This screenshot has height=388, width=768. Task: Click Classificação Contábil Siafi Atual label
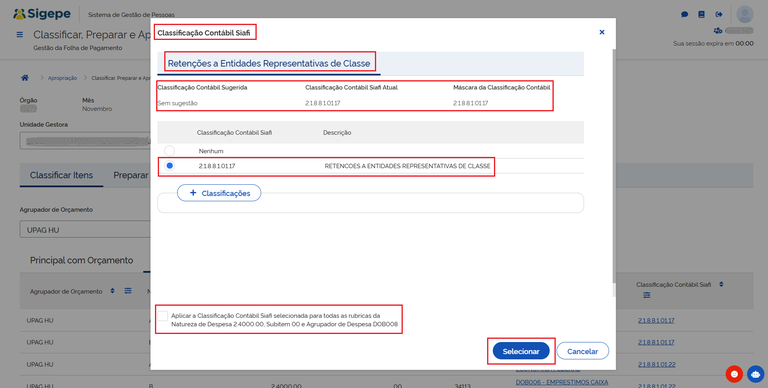351,87
